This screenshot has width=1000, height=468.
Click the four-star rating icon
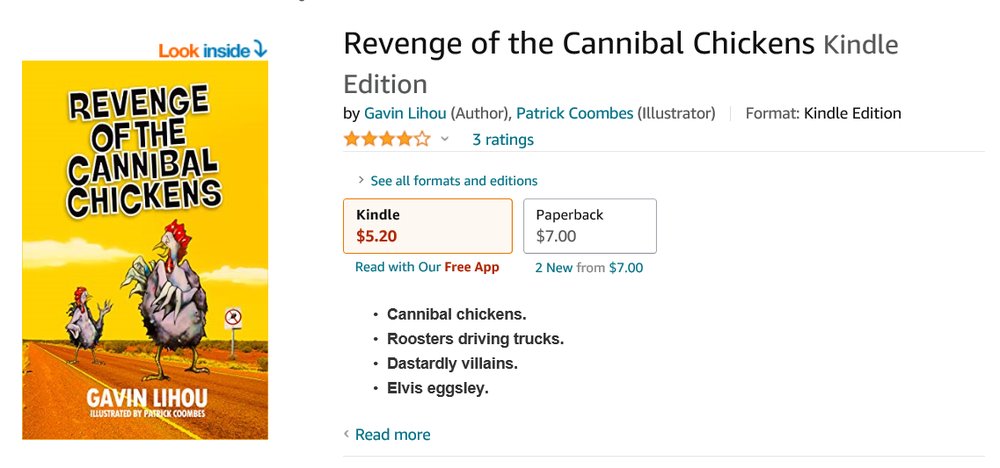point(387,139)
